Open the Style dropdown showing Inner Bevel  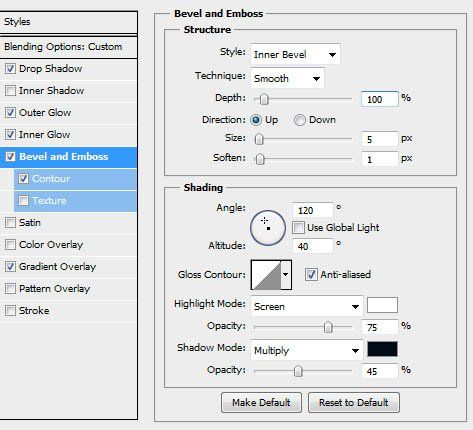click(295, 54)
